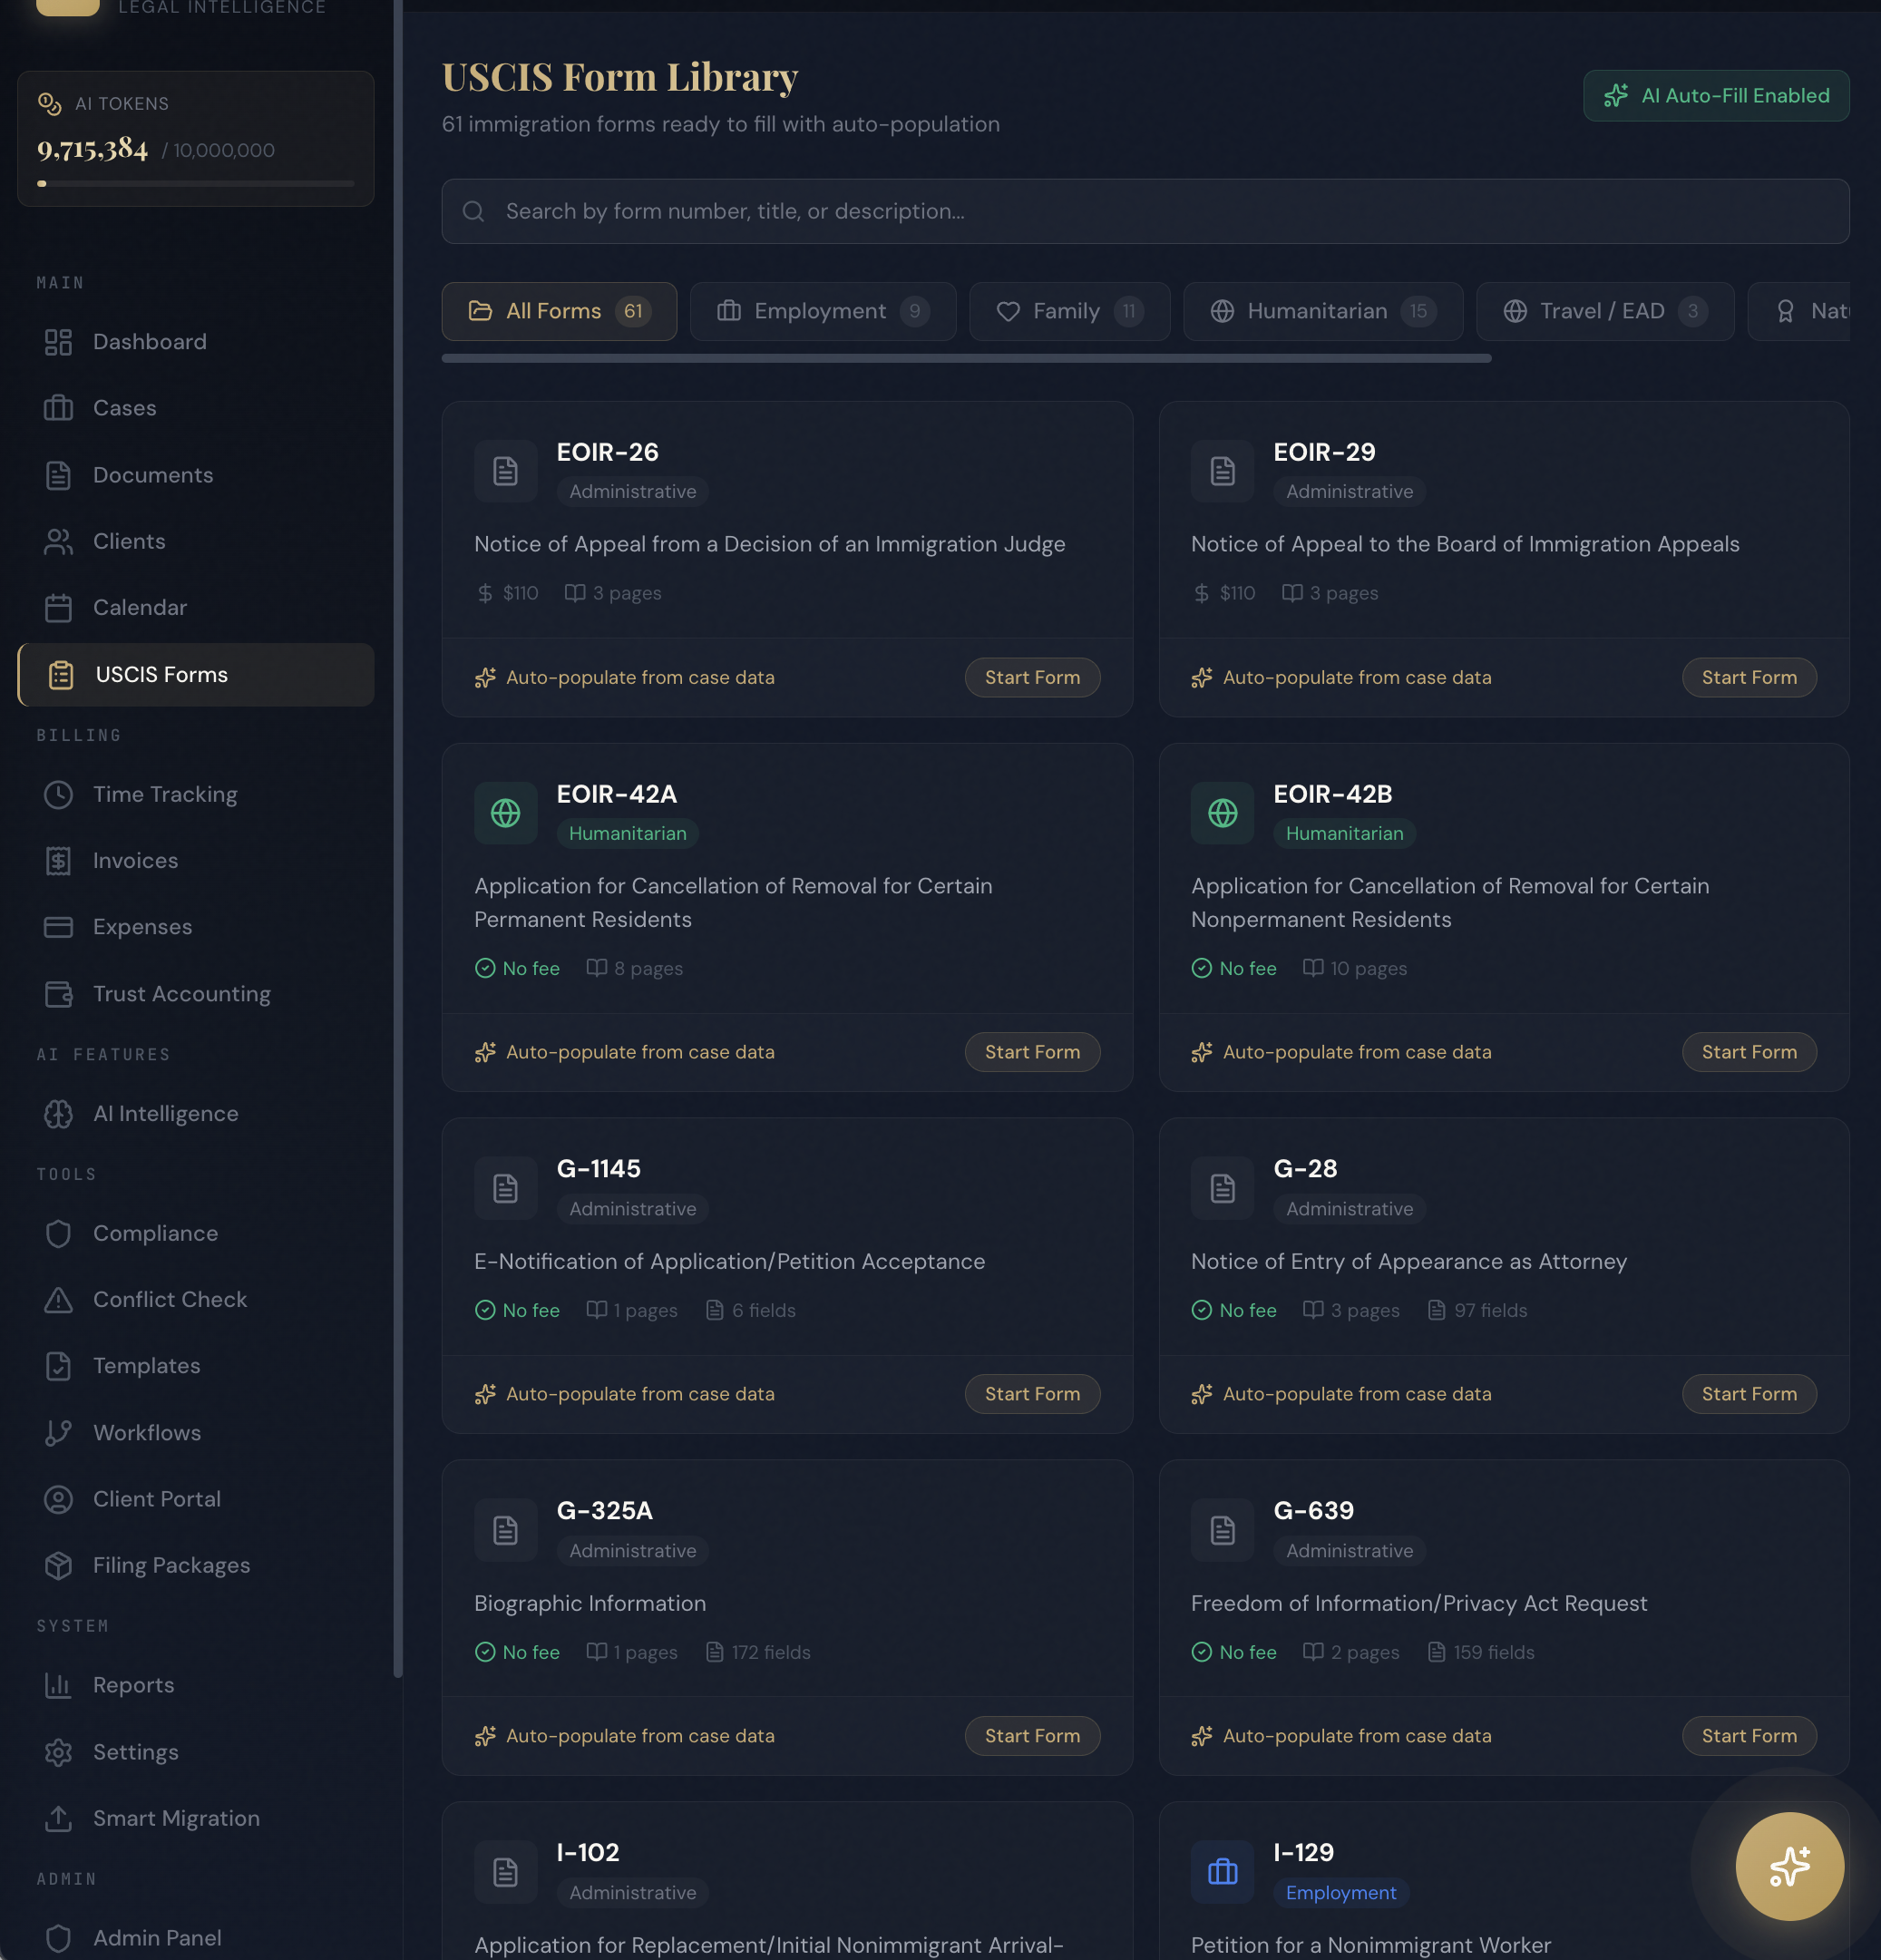This screenshot has height=1960, width=1881.
Task: Click the form search input field
Action: (1144, 212)
